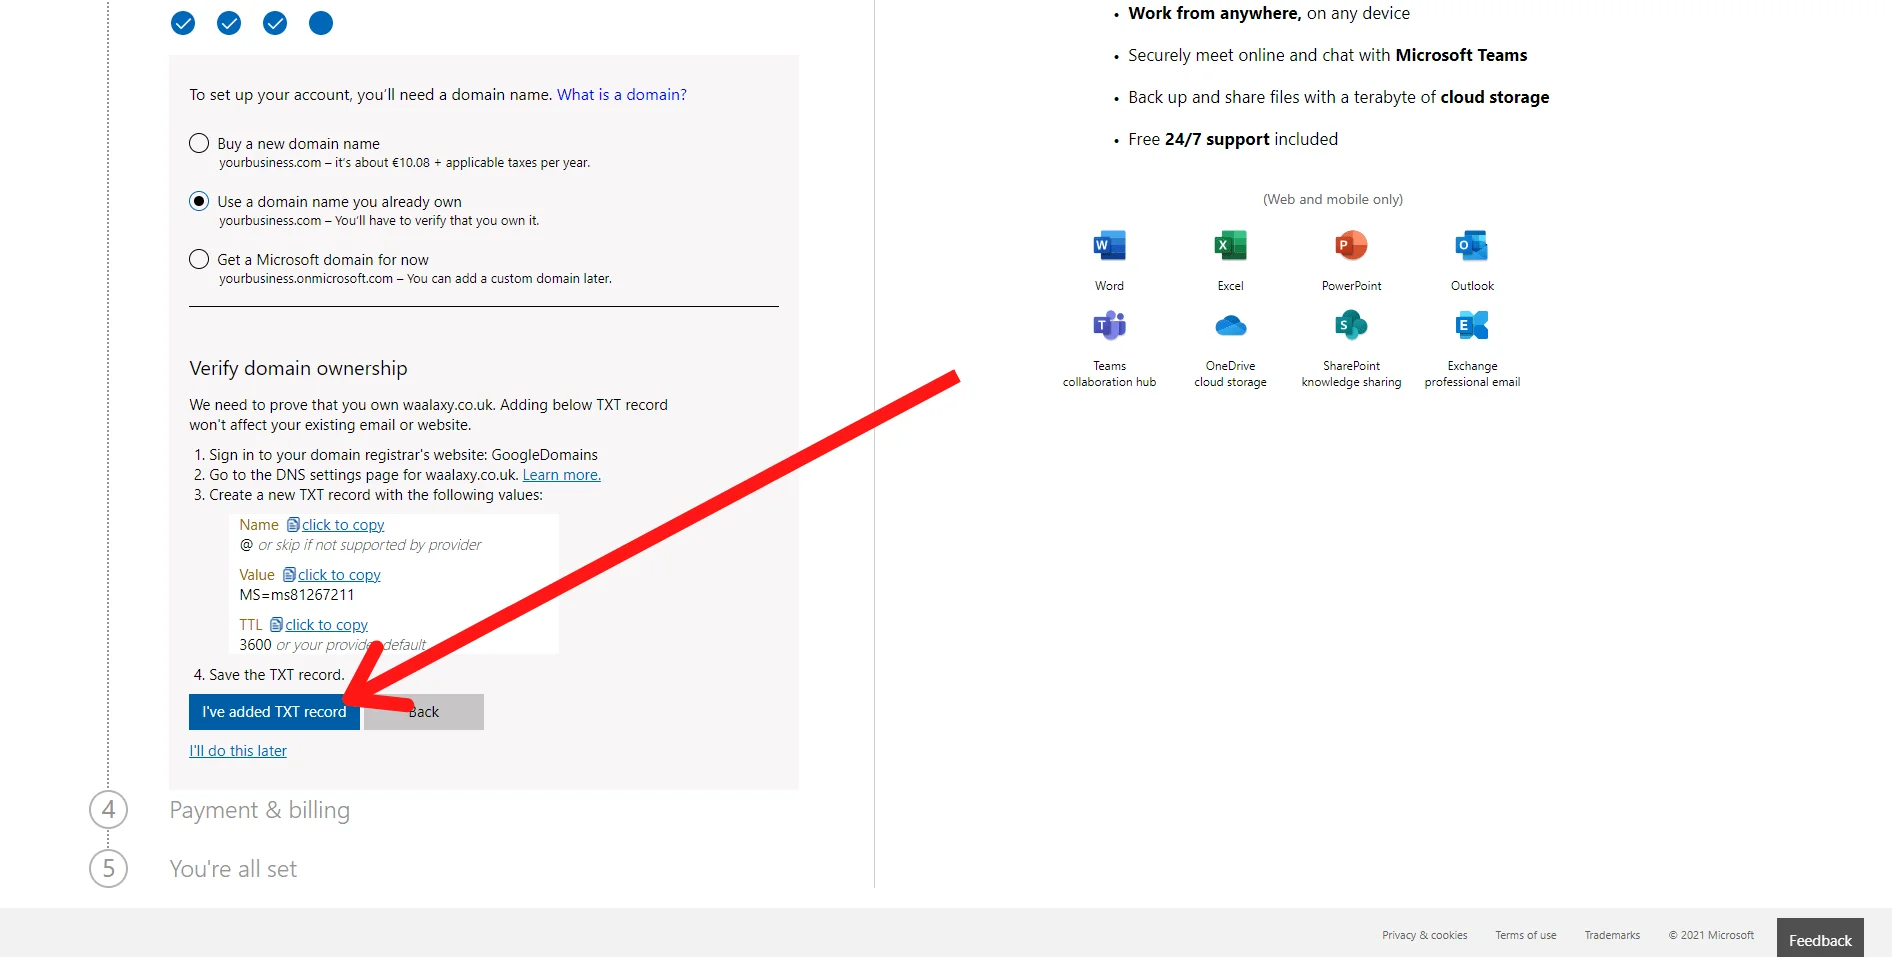Click the 3600 TTL value text
This screenshot has width=1892, height=957.
click(255, 645)
